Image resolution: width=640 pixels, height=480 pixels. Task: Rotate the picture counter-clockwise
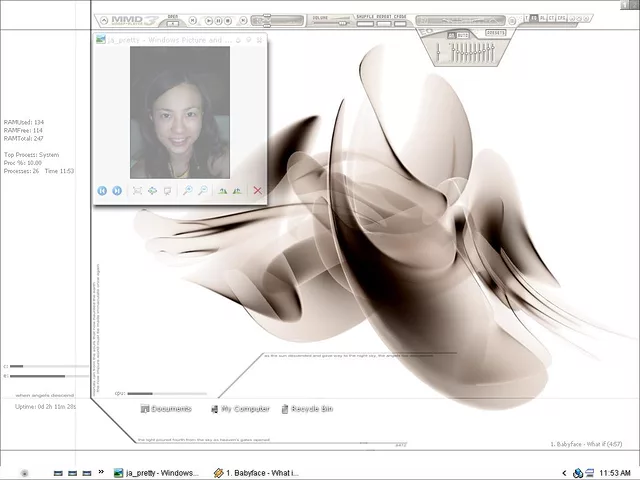pyautogui.click(x=237, y=190)
